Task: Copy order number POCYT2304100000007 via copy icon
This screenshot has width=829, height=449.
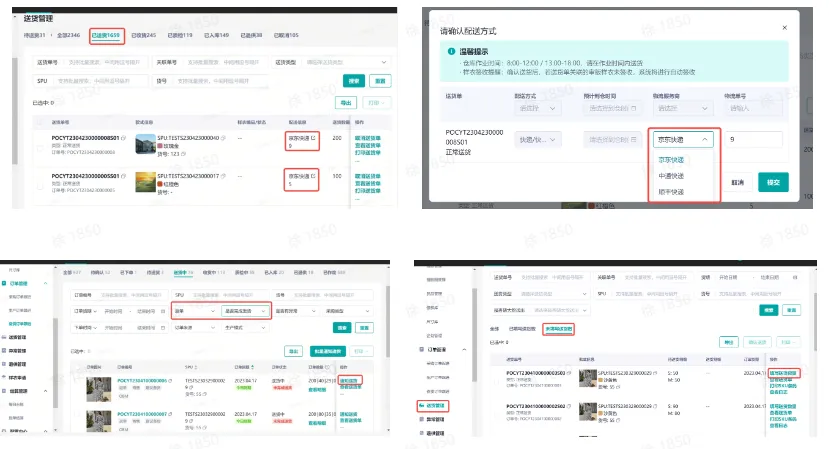Action: 170,414
